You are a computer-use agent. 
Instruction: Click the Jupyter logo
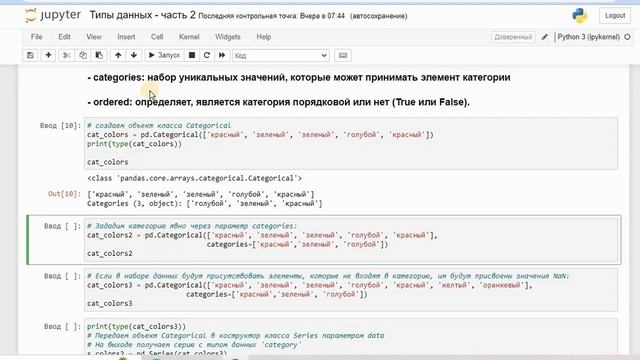pos(53,16)
